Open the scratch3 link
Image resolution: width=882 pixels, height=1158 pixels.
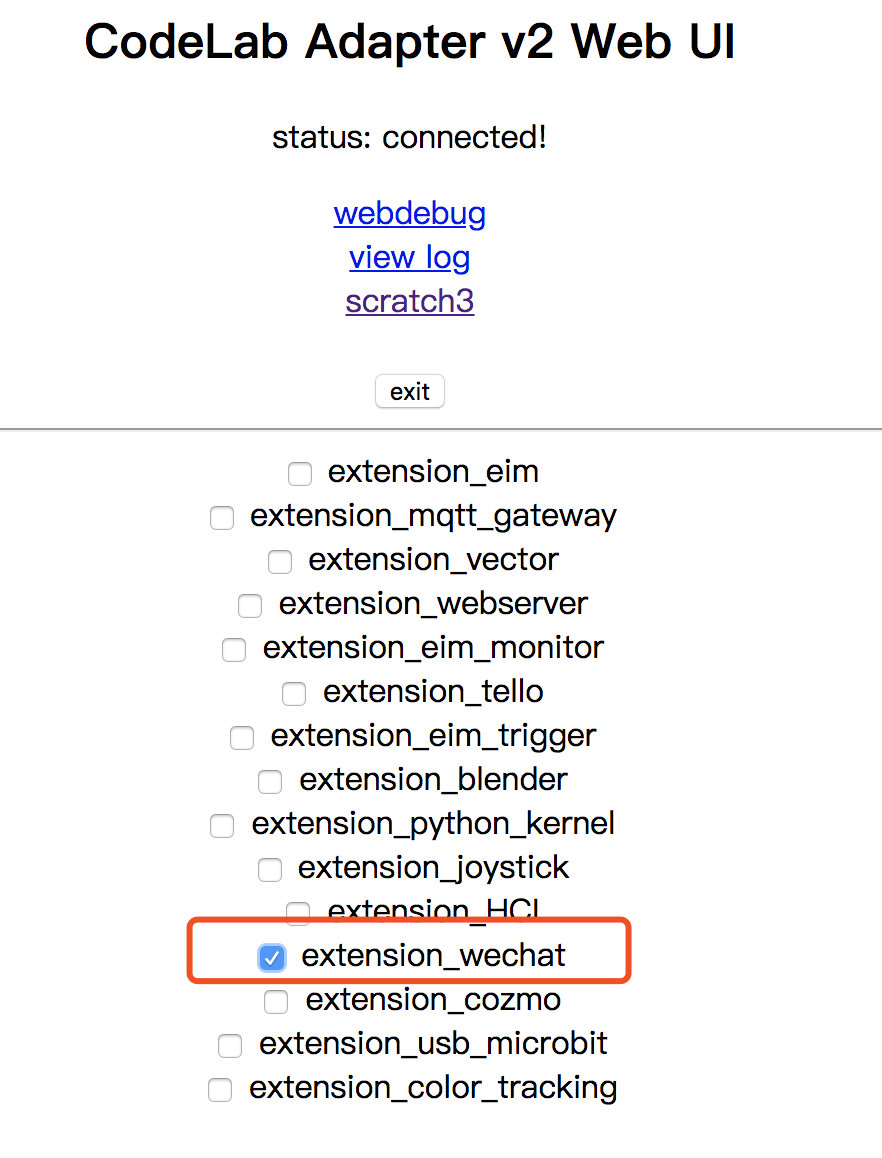[x=410, y=302]
